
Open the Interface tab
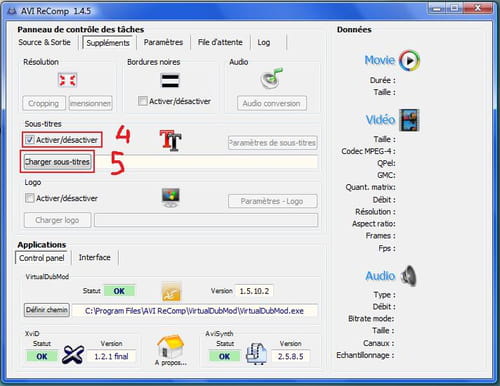pos(95,257)
